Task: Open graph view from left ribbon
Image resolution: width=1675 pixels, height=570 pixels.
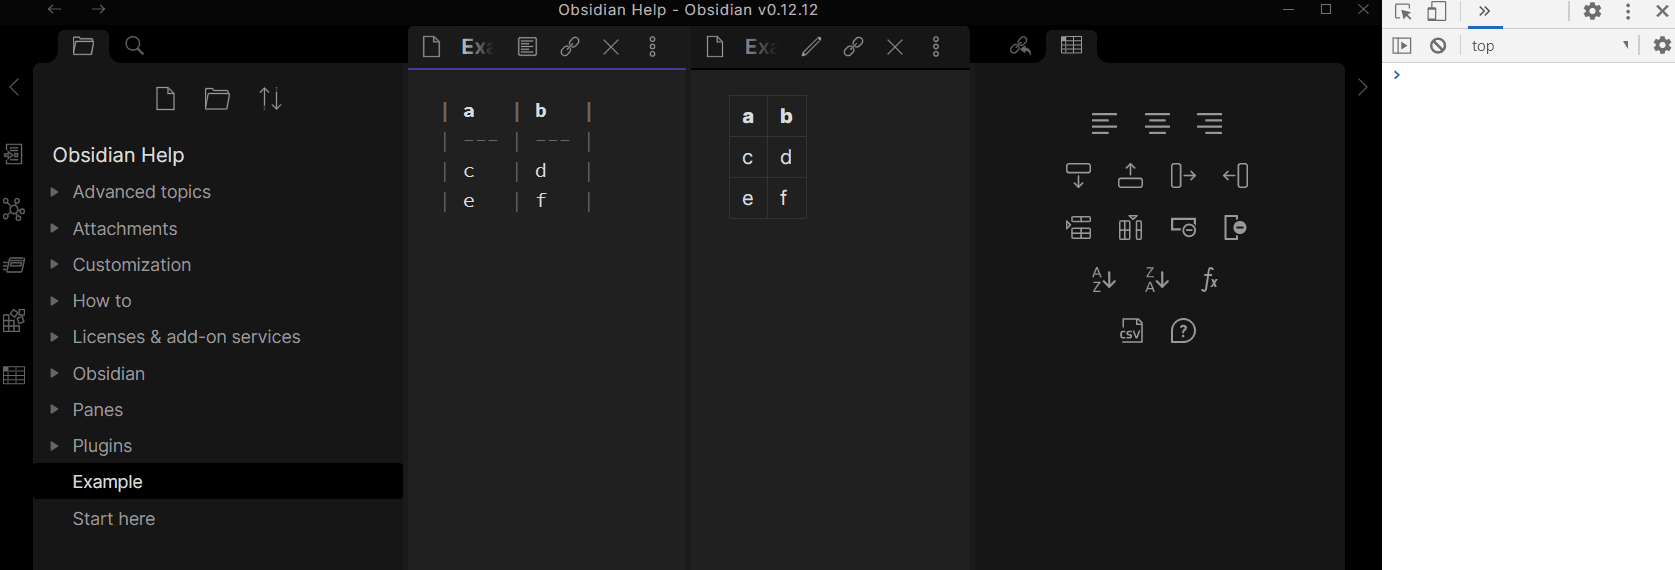Action: [14, 209]
